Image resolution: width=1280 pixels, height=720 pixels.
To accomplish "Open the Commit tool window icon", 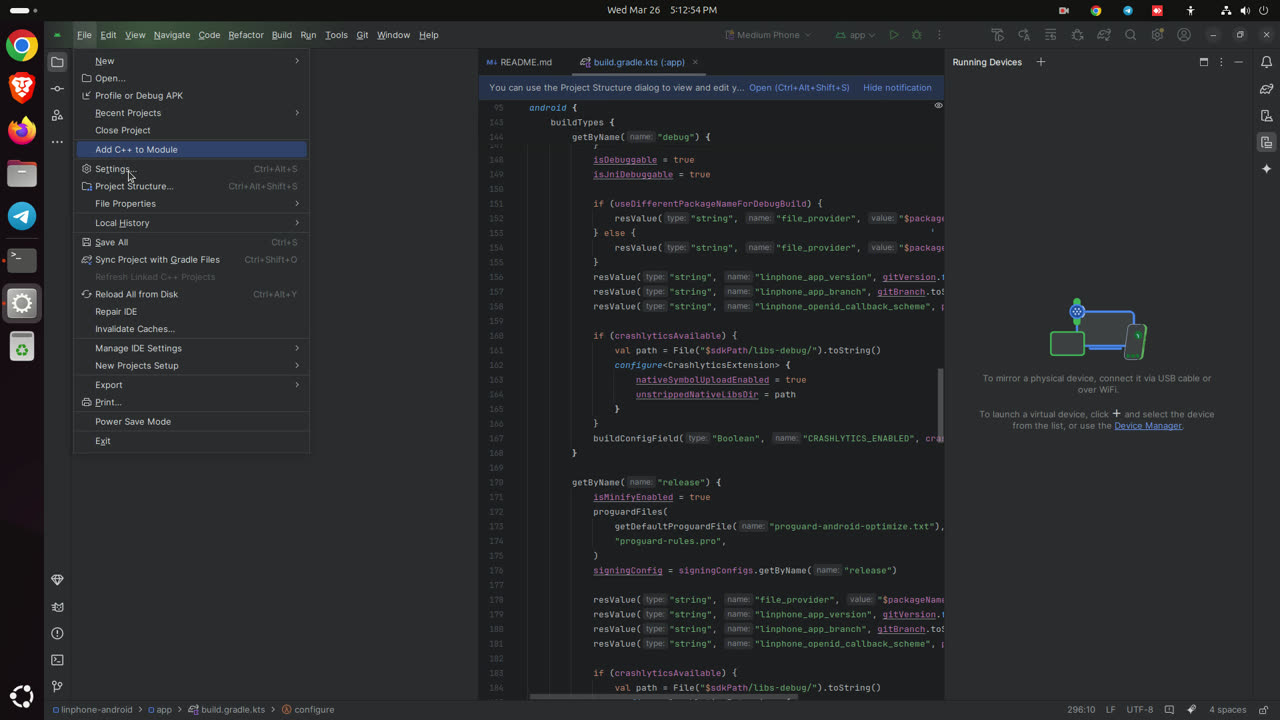I will click(x=57, y=89).
